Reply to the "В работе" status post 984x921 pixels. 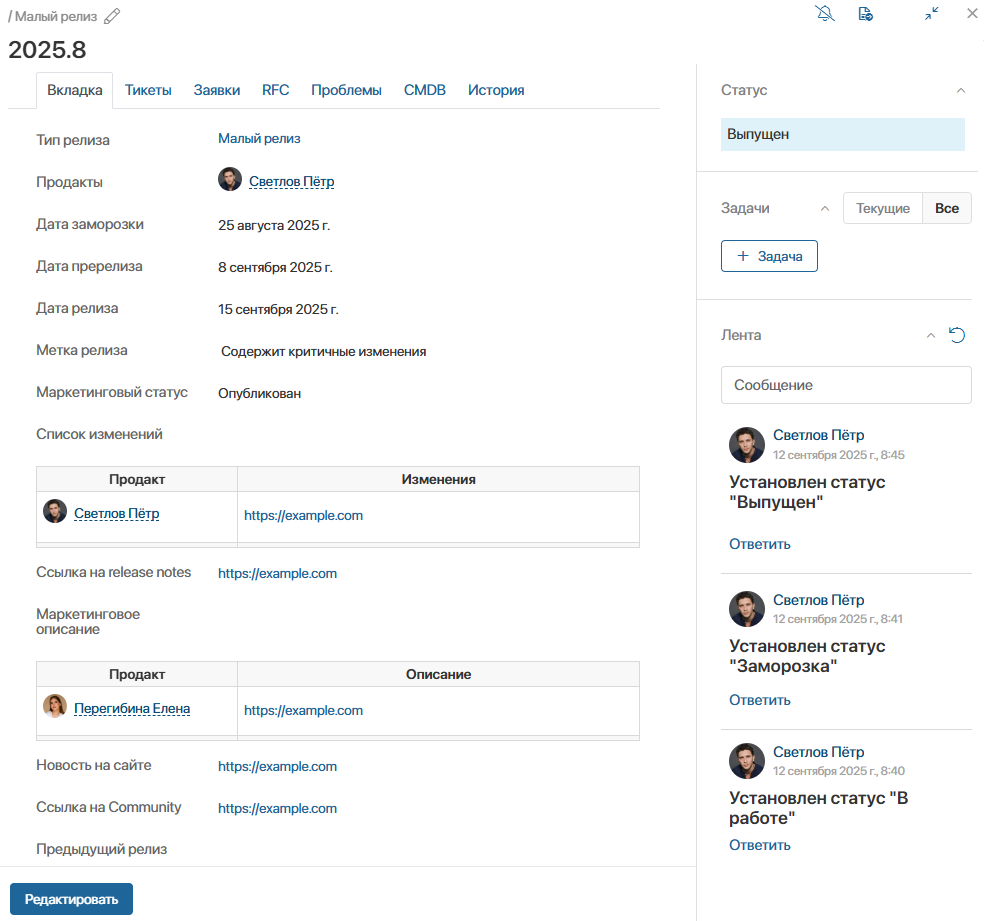759,845
